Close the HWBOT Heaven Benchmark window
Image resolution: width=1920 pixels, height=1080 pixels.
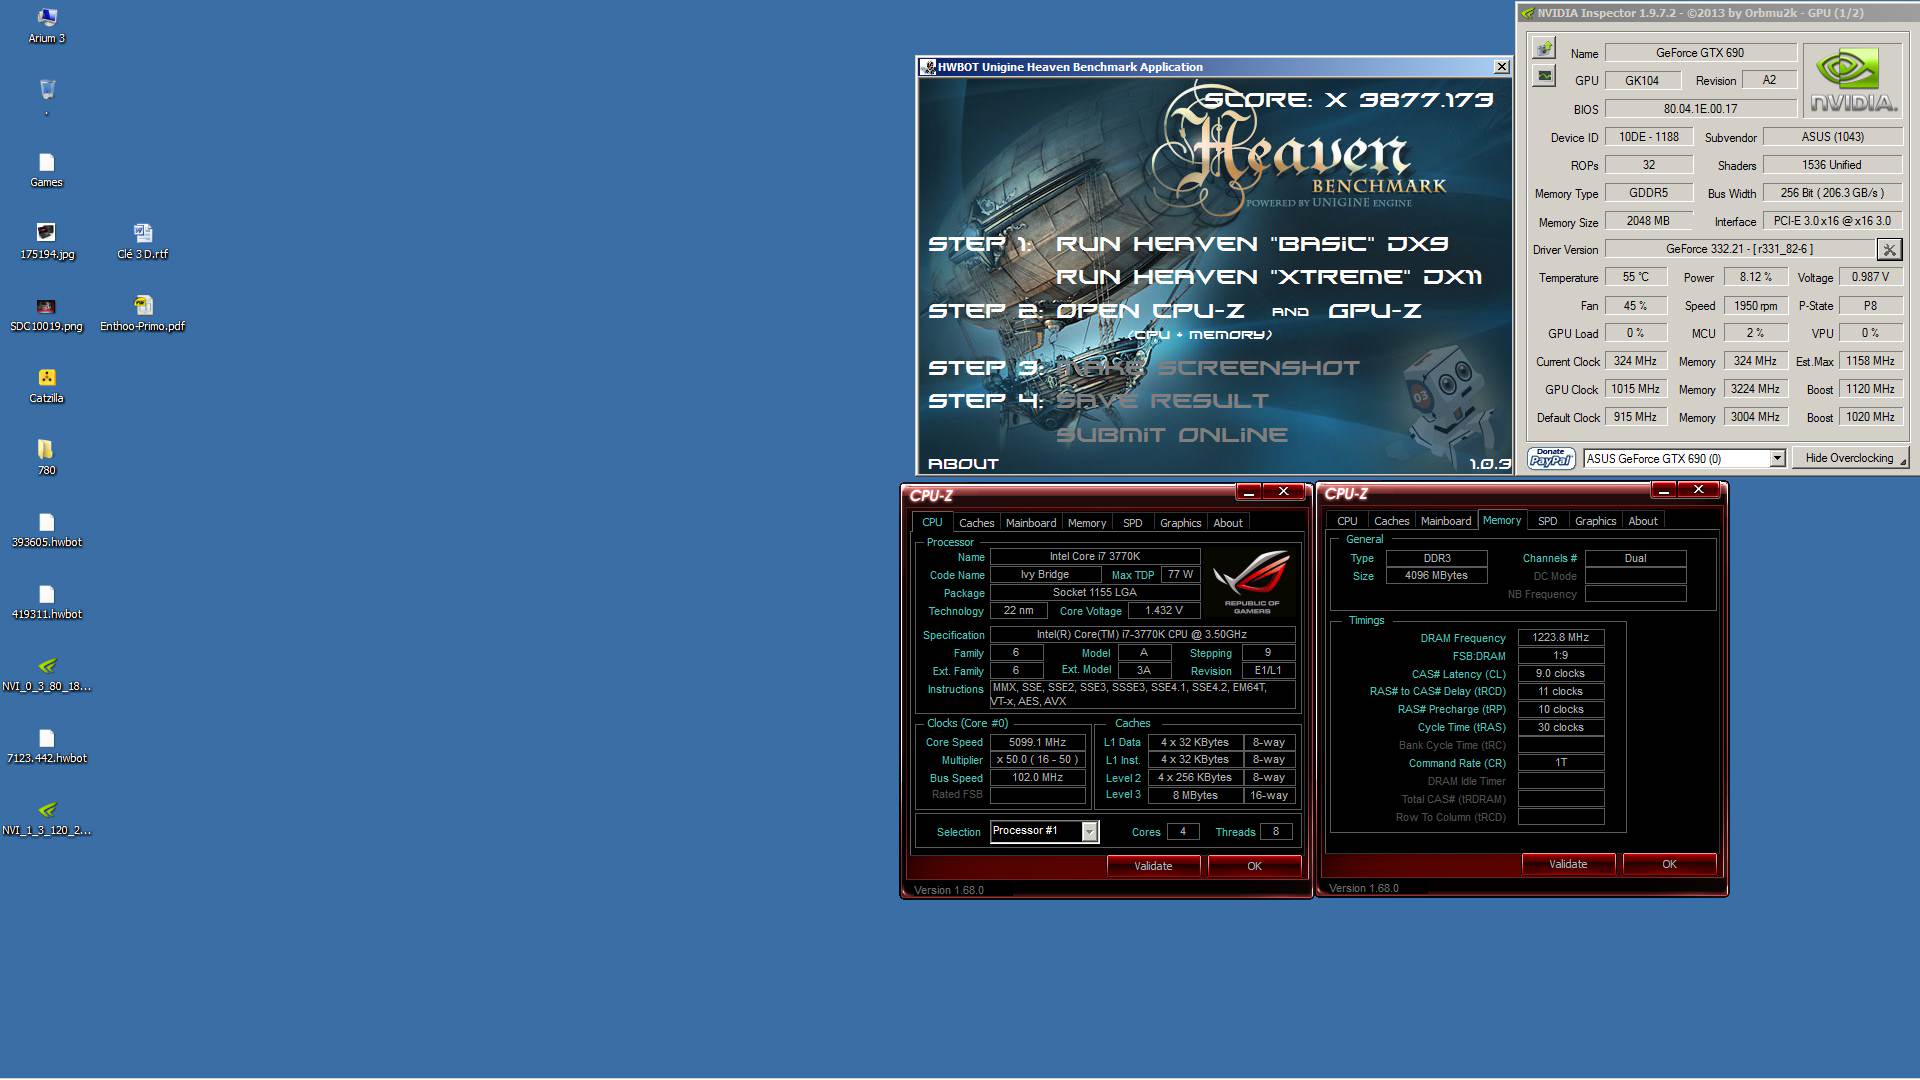click(1501, 67)
